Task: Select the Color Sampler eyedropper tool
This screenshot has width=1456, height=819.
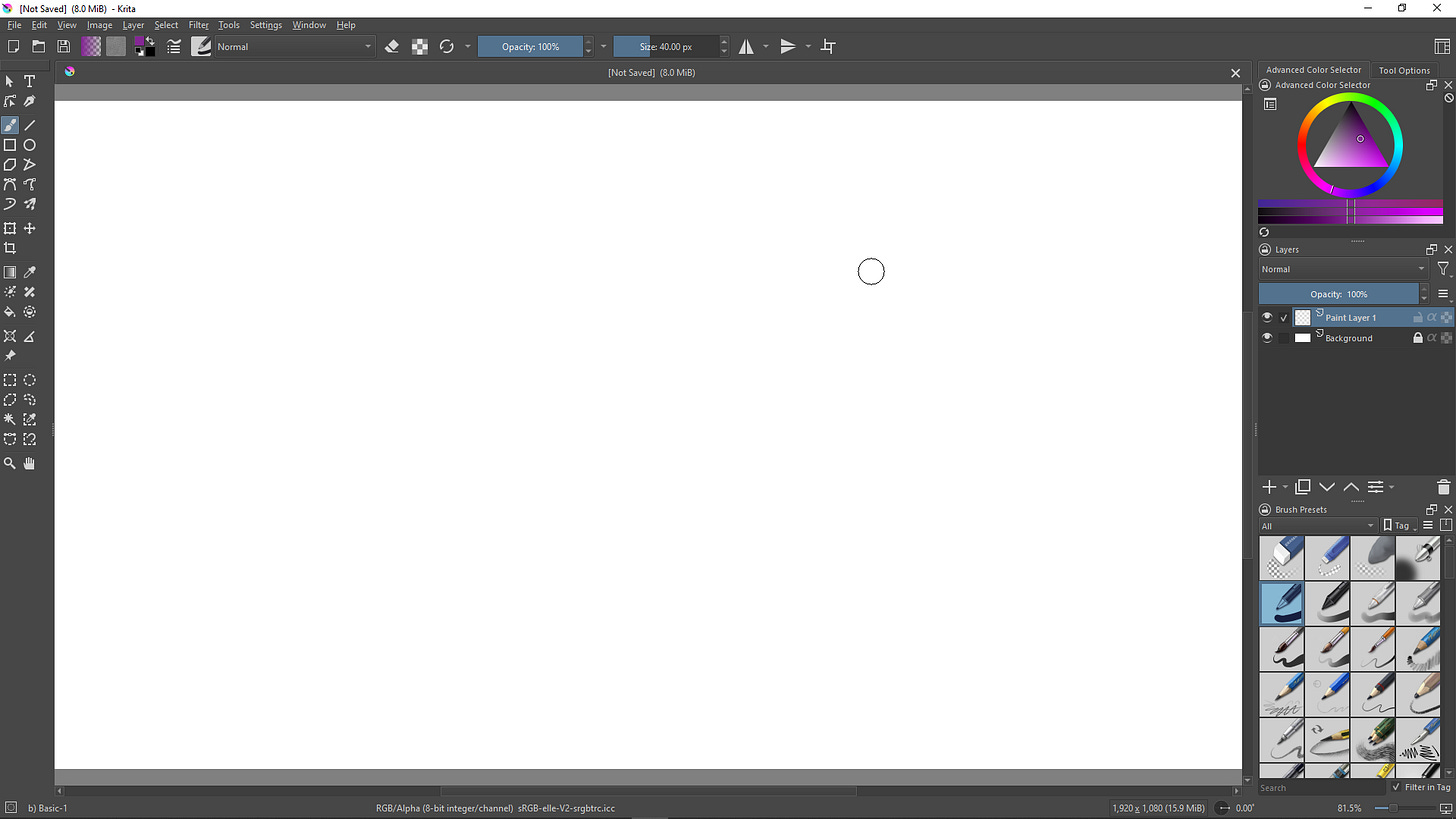Action: click(x=30, y=272)
